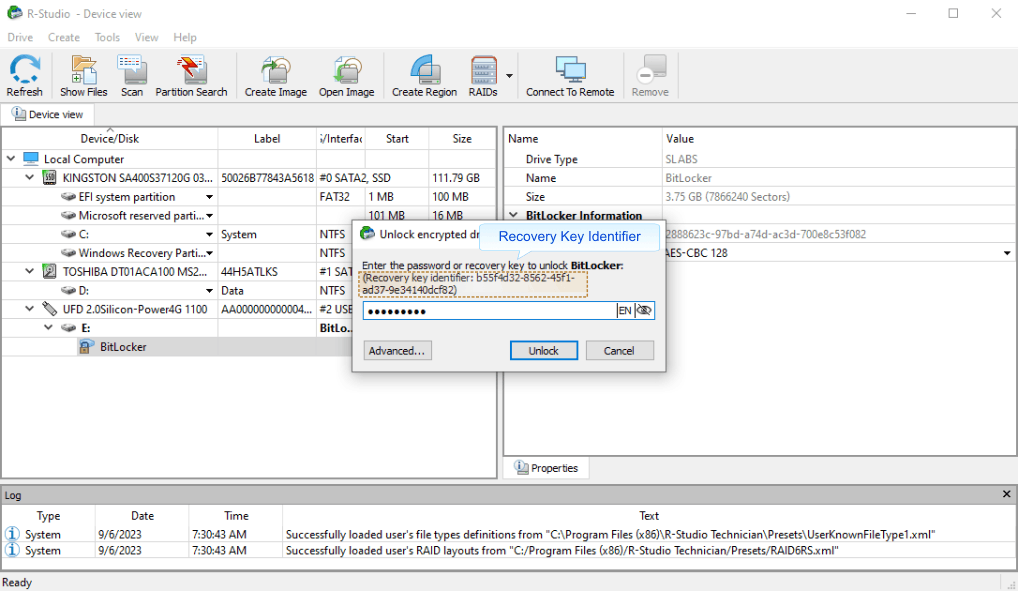Collapse the UFD Silicon-Power node
This screenshot has height=591, width=1018.
tap(30, 308)
